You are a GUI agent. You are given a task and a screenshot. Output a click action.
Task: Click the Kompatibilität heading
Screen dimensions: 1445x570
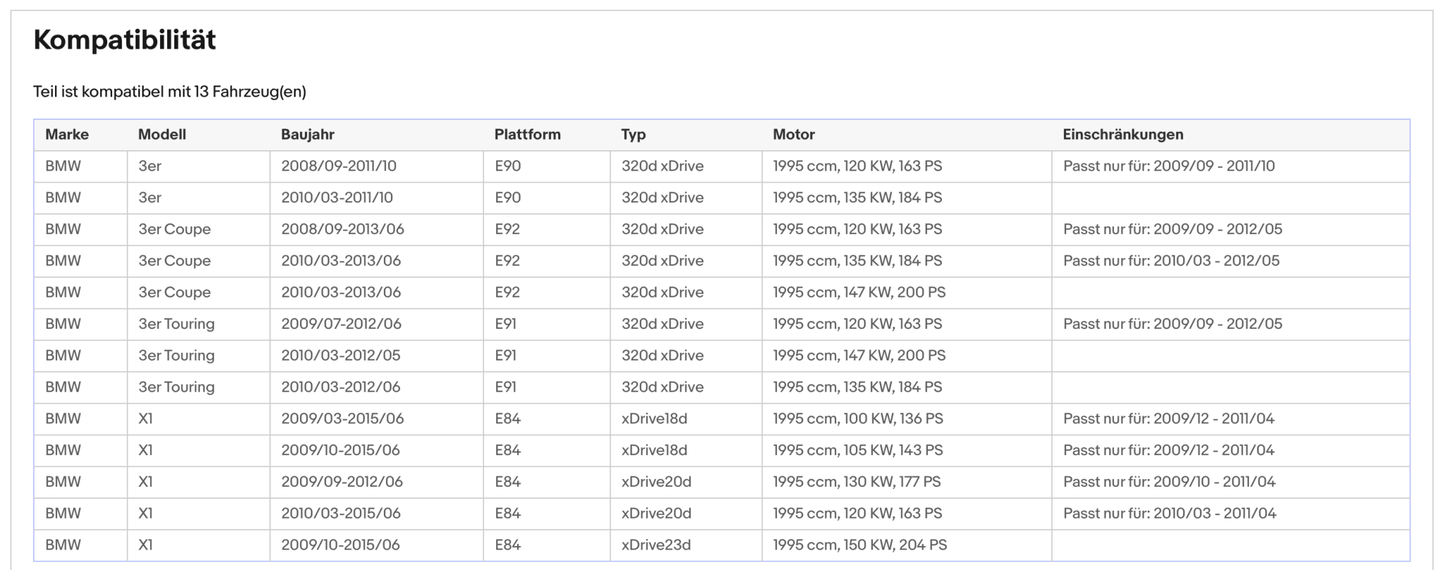(125, 40)
